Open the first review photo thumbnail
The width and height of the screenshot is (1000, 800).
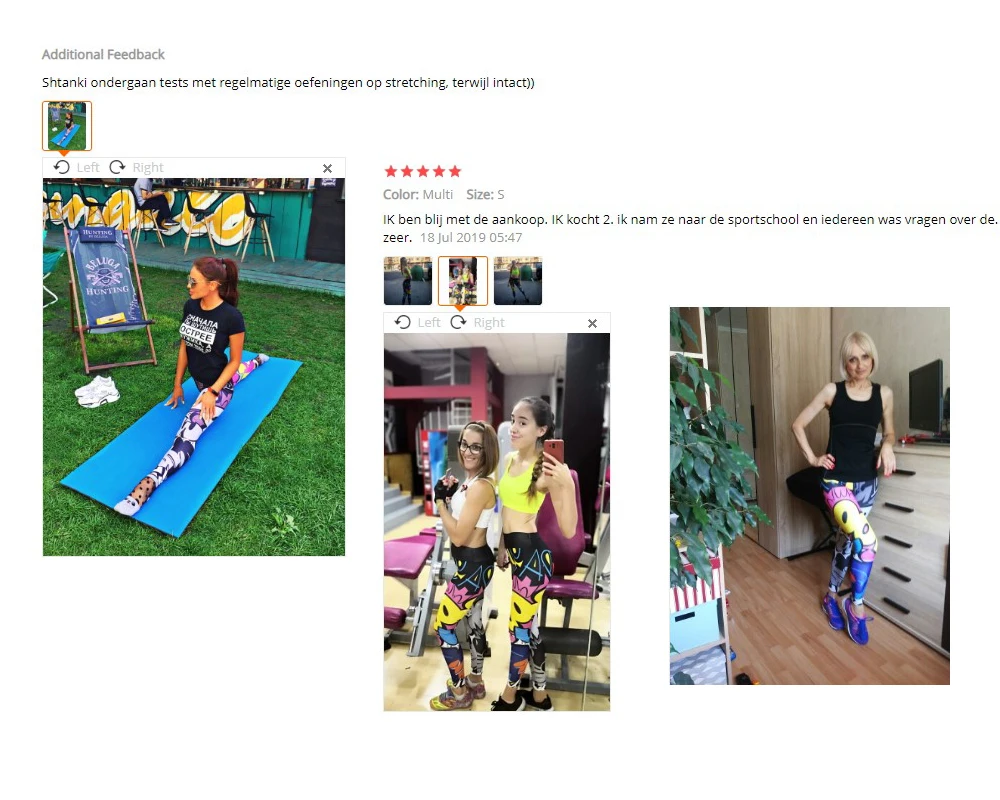408,281
